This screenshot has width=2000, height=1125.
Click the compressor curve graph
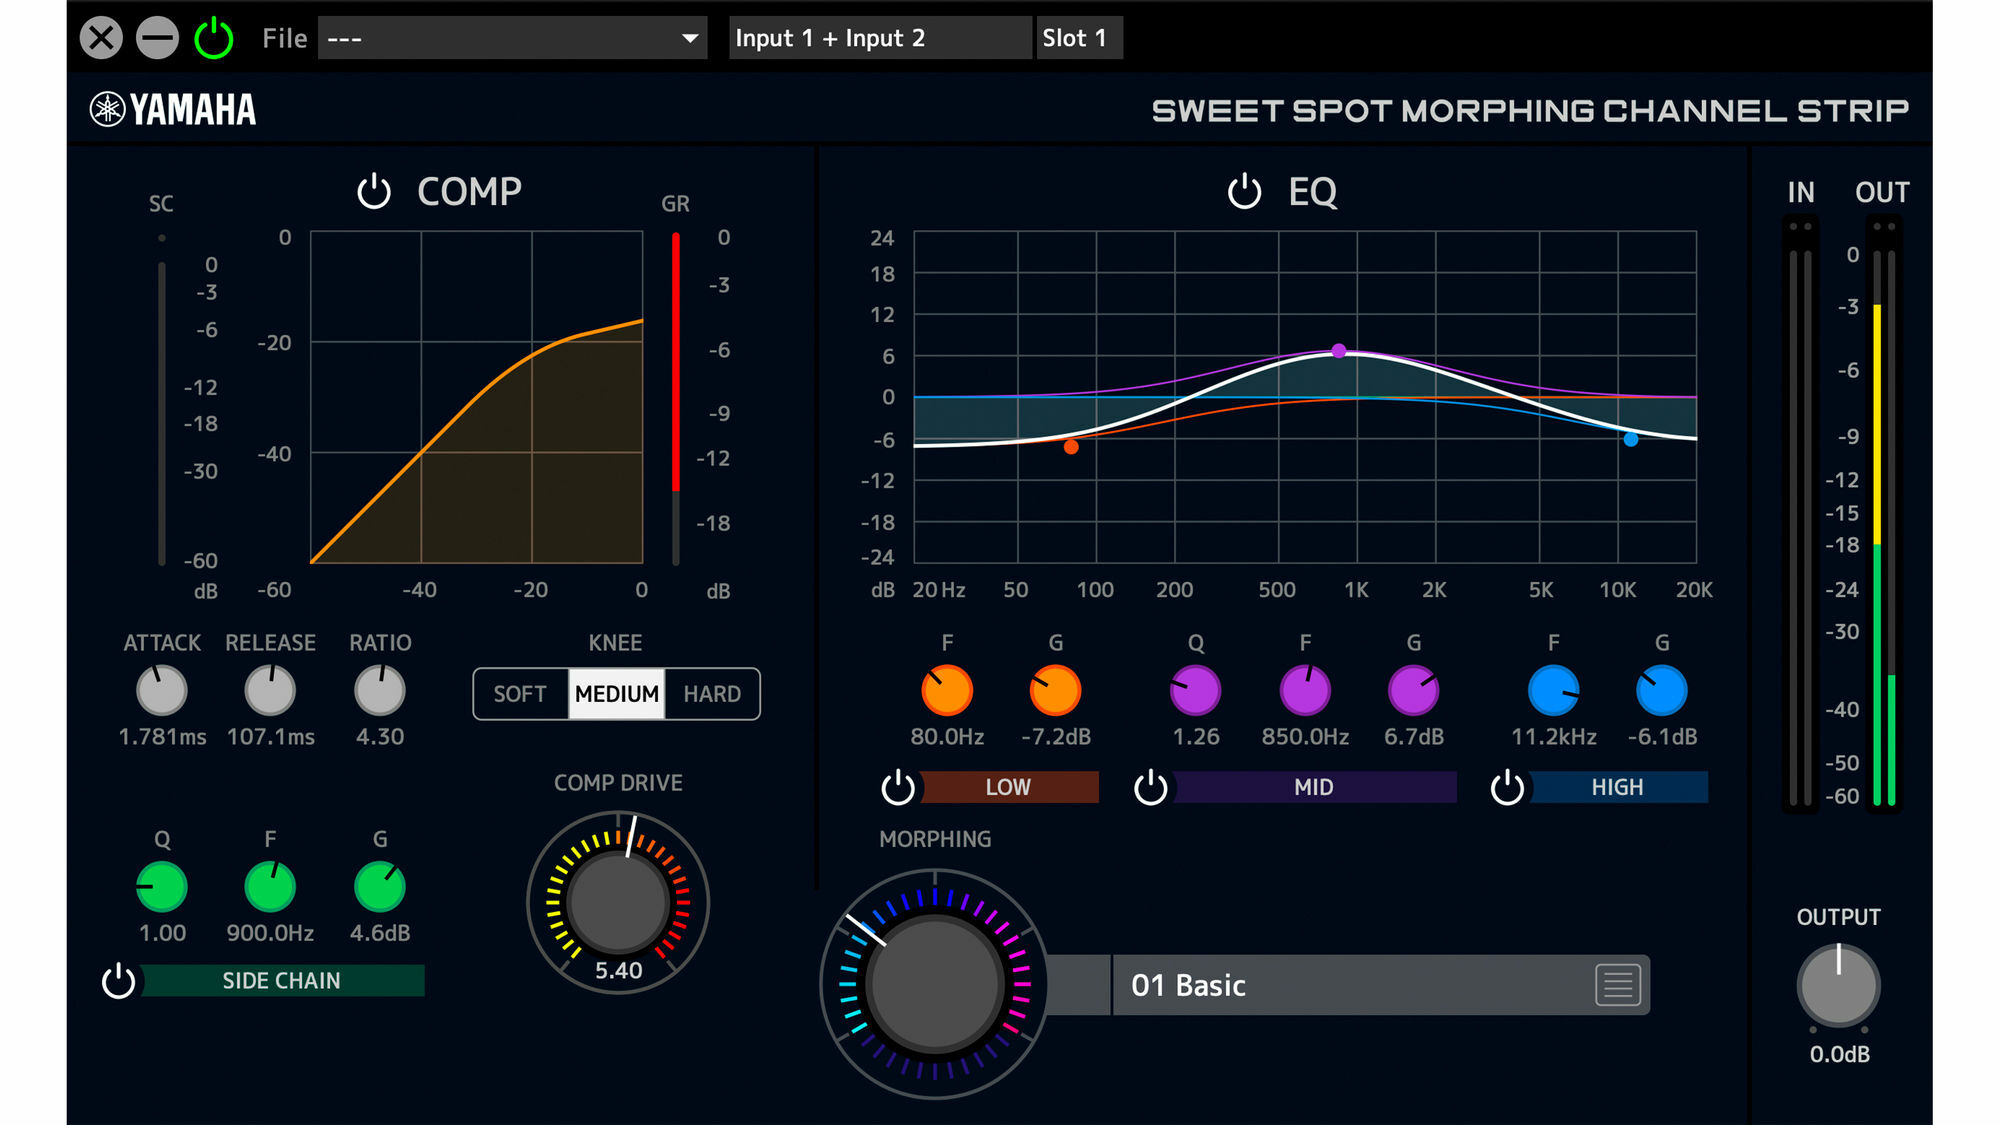(x=476, y=397)
